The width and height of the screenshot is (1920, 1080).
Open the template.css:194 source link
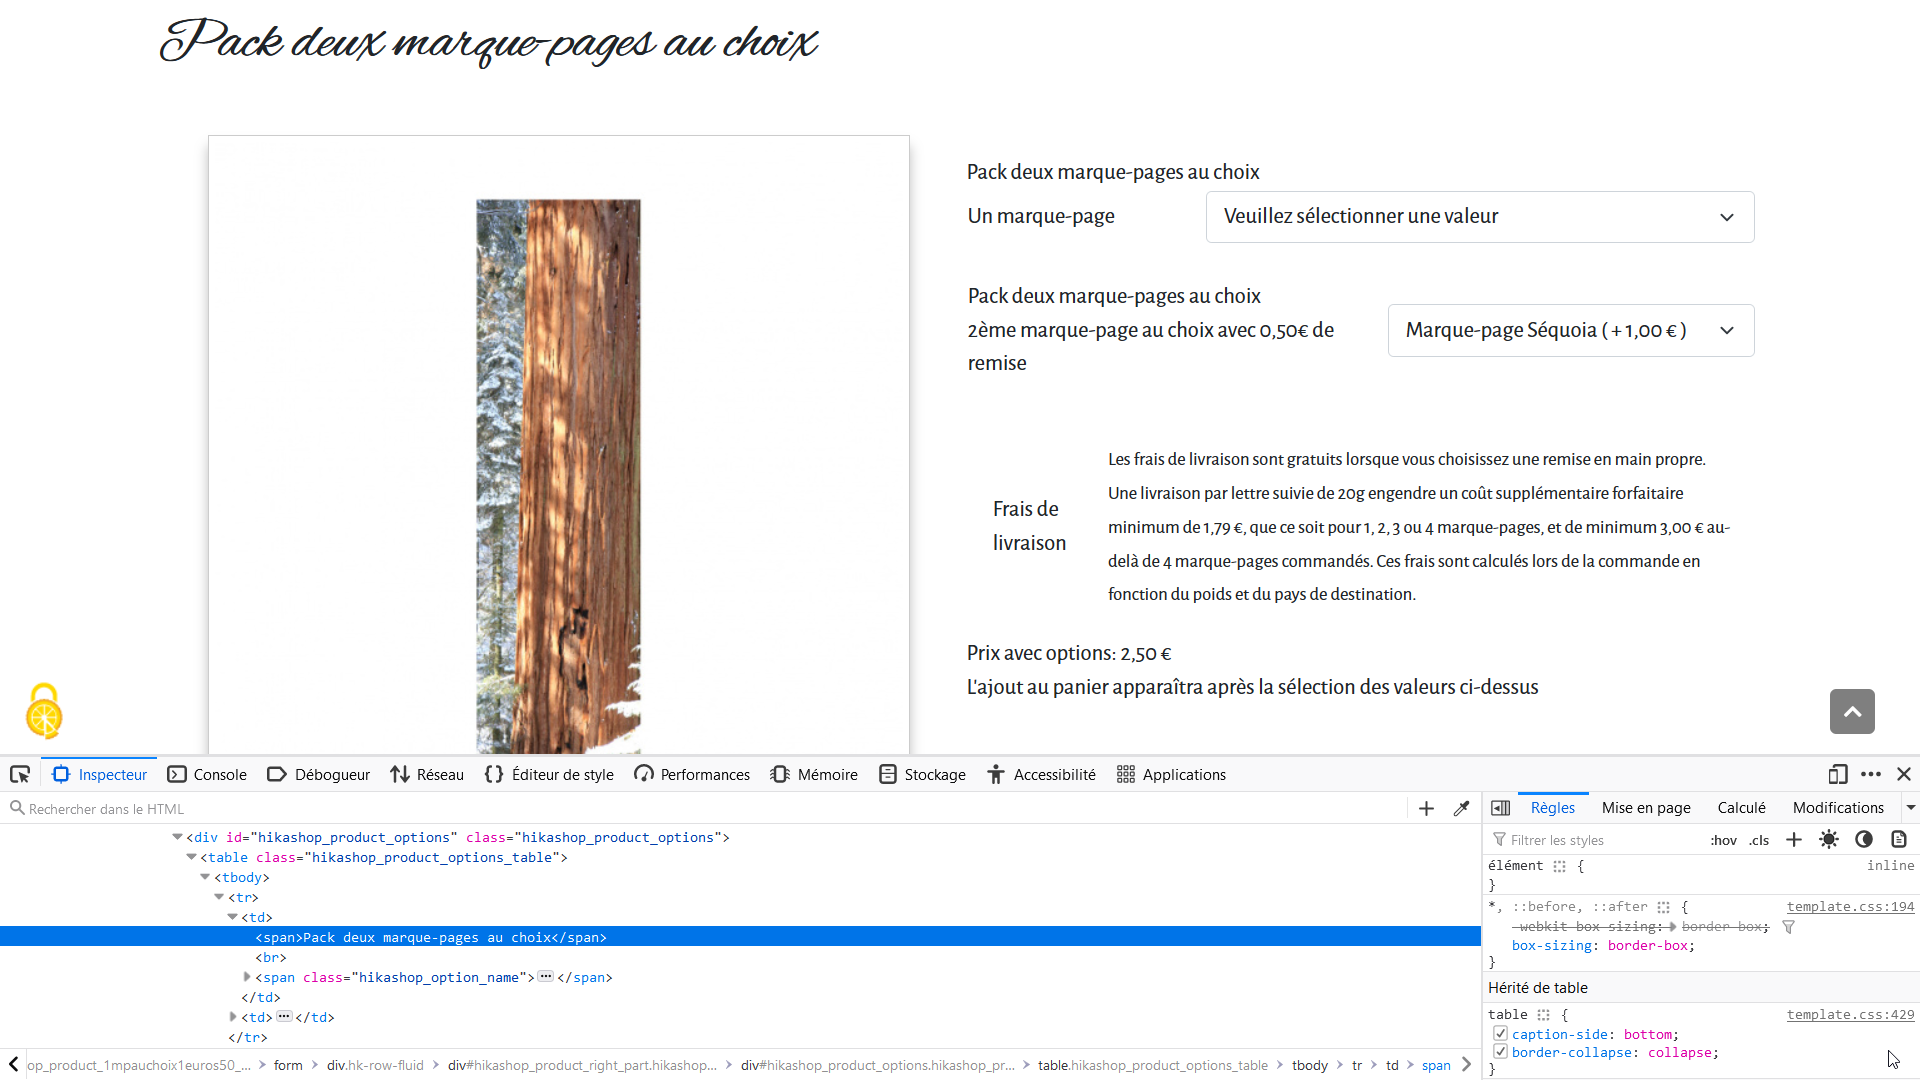(x=1850, y=907)
